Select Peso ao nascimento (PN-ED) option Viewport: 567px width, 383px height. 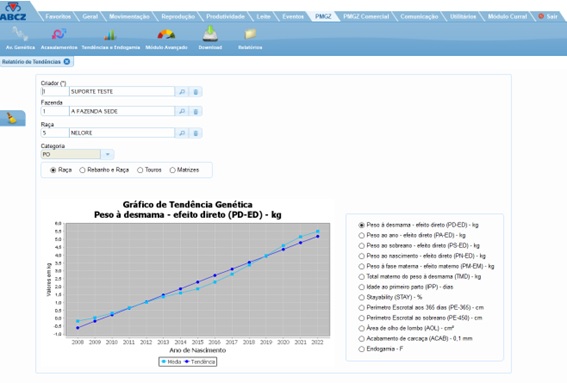(361, 256)
